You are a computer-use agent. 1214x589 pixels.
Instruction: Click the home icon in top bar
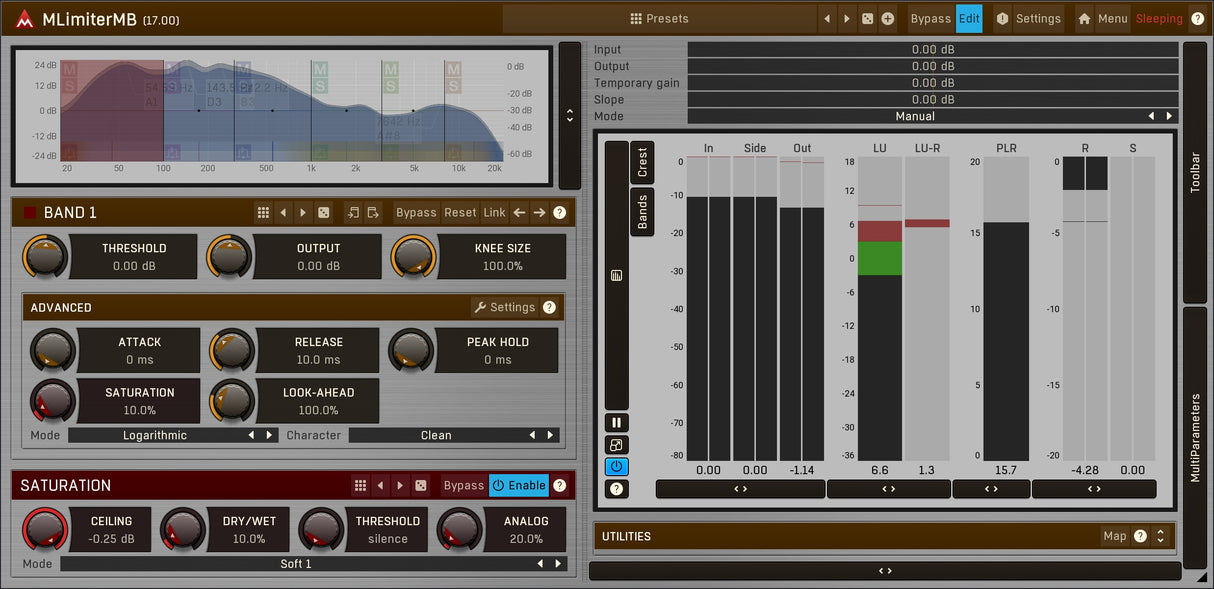[x=1084, y=19]
